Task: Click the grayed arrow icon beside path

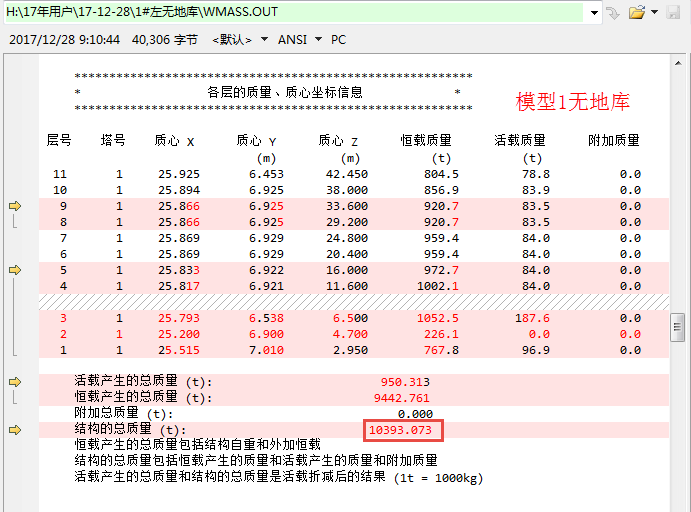Action: tap(613, 13)
